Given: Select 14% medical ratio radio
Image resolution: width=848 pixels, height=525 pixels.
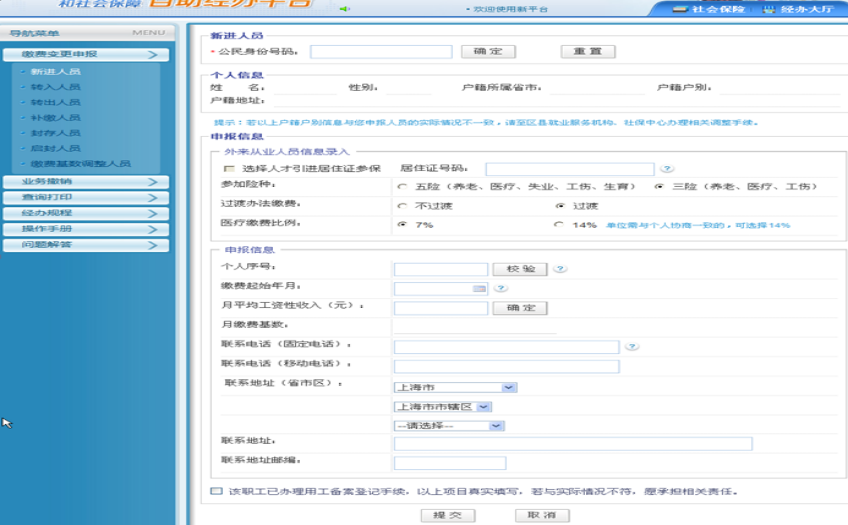Looking at the screenshot, I should click(559, 224).
